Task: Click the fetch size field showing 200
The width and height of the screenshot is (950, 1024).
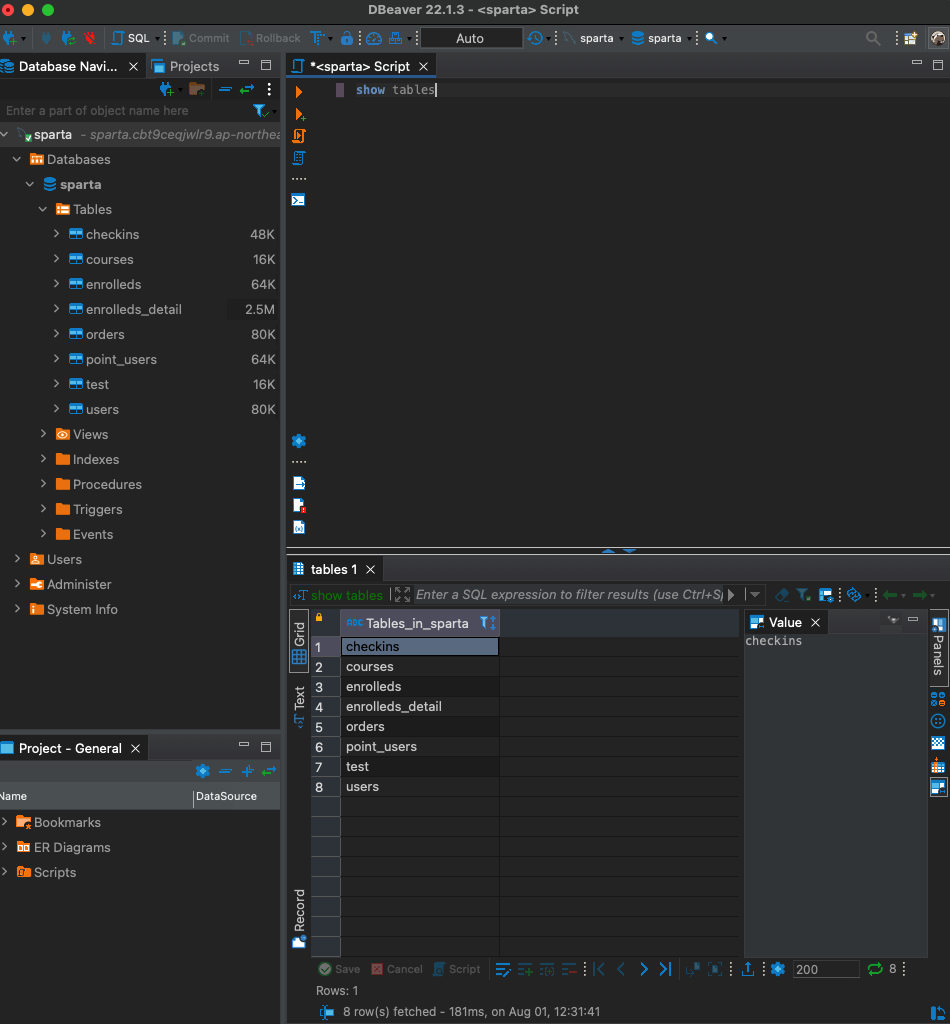Action: [x=826, y=969]
